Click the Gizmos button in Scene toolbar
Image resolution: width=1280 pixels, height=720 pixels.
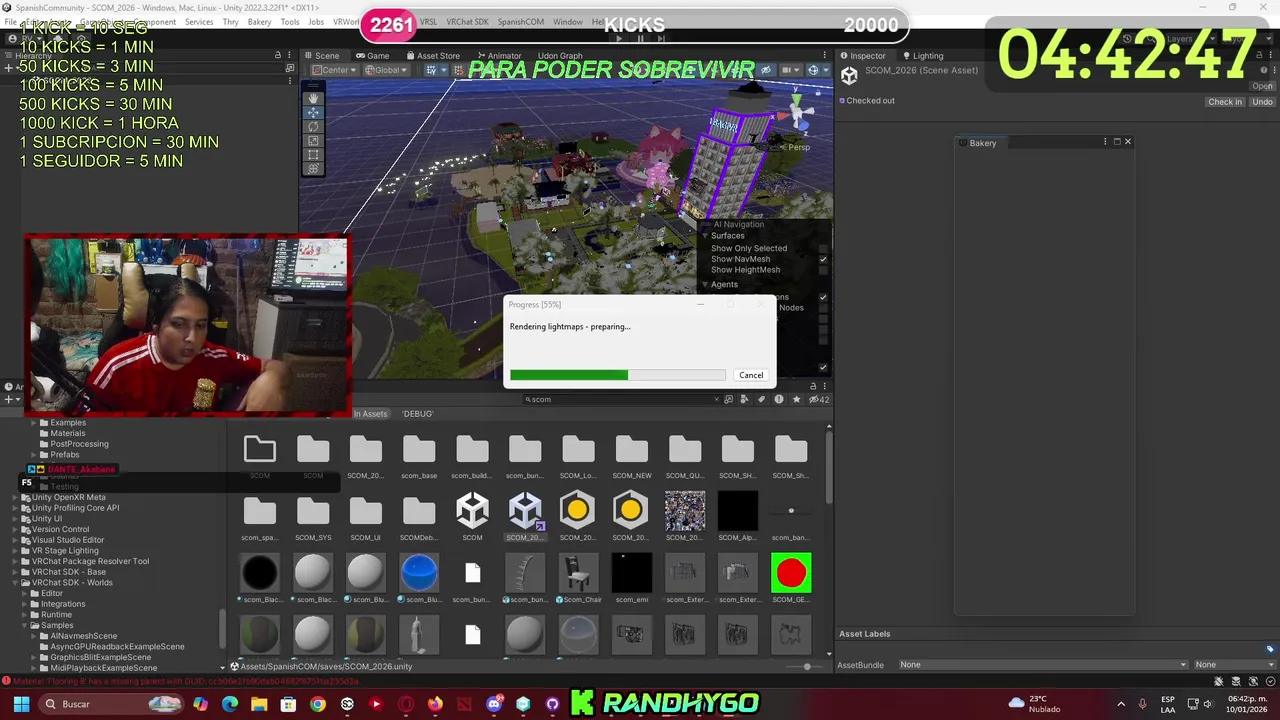[x=813, y=70]
